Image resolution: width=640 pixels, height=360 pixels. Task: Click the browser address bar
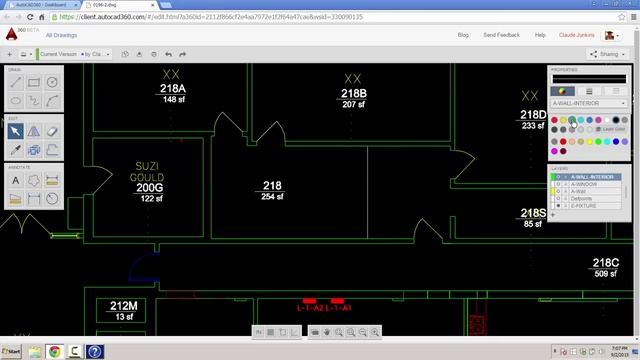coord(333,17)
